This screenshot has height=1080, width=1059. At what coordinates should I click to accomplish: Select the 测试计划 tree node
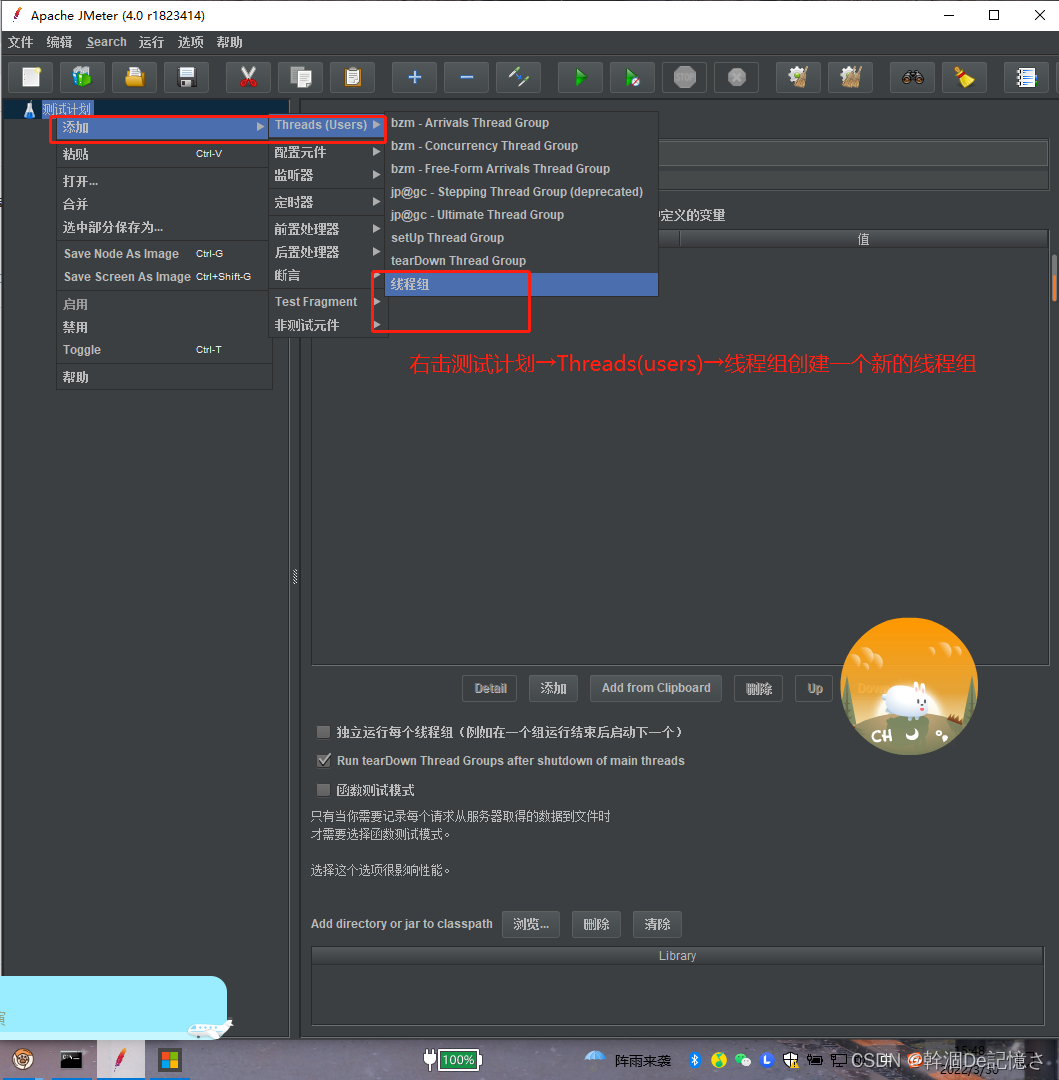66,109
